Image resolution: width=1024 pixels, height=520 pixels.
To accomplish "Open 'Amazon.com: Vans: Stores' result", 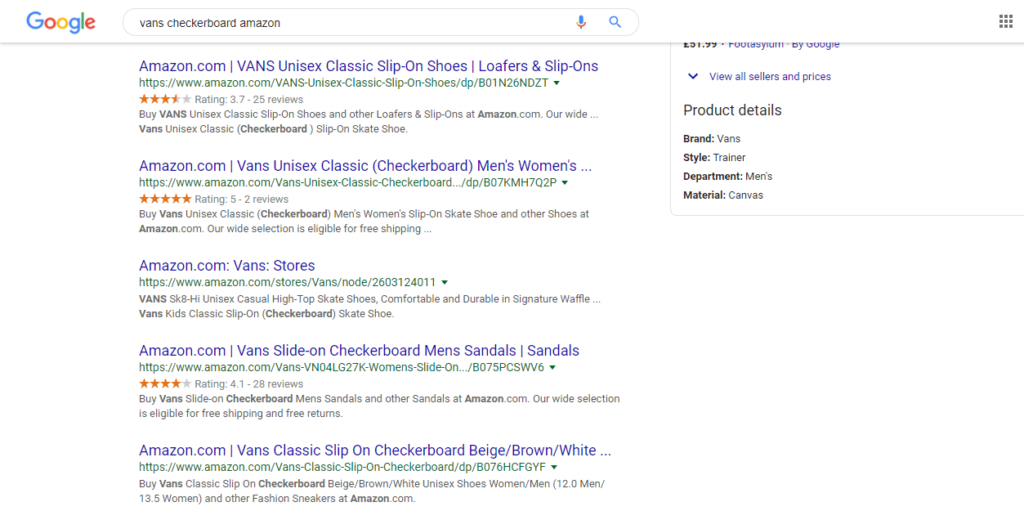I will click(x=227, y=265).
